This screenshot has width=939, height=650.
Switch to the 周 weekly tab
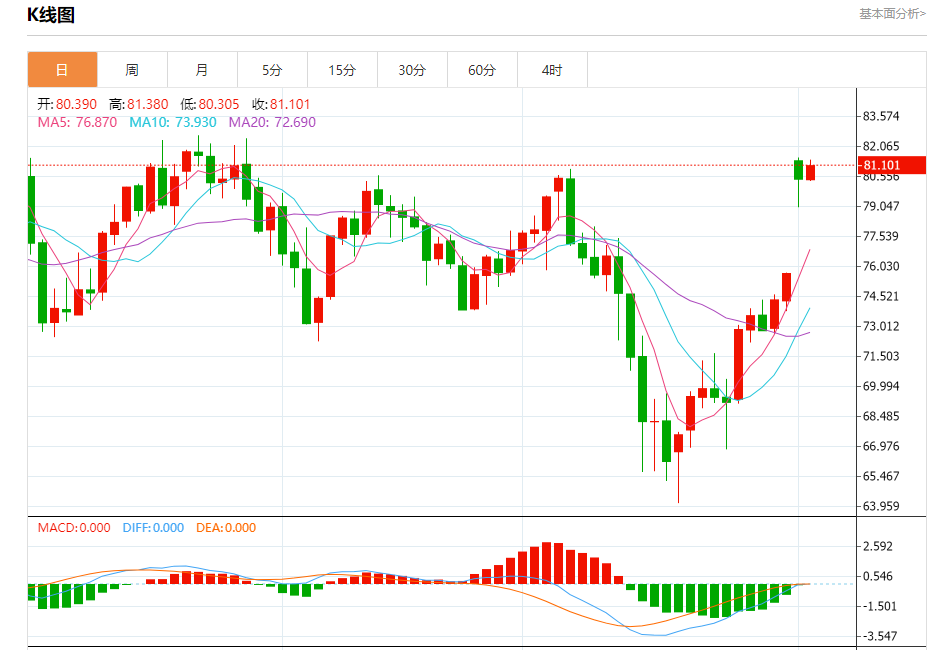[x=132, y=70]
